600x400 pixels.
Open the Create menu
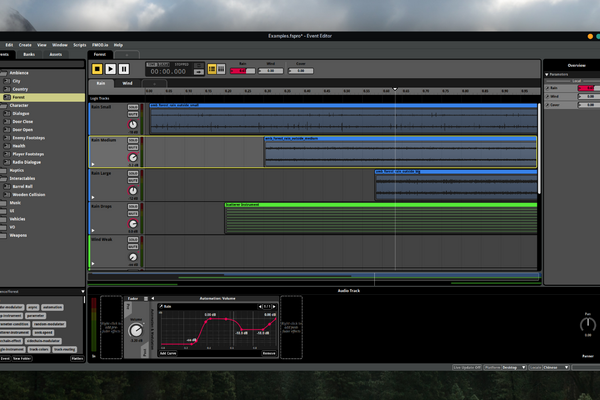coord(25,45)
